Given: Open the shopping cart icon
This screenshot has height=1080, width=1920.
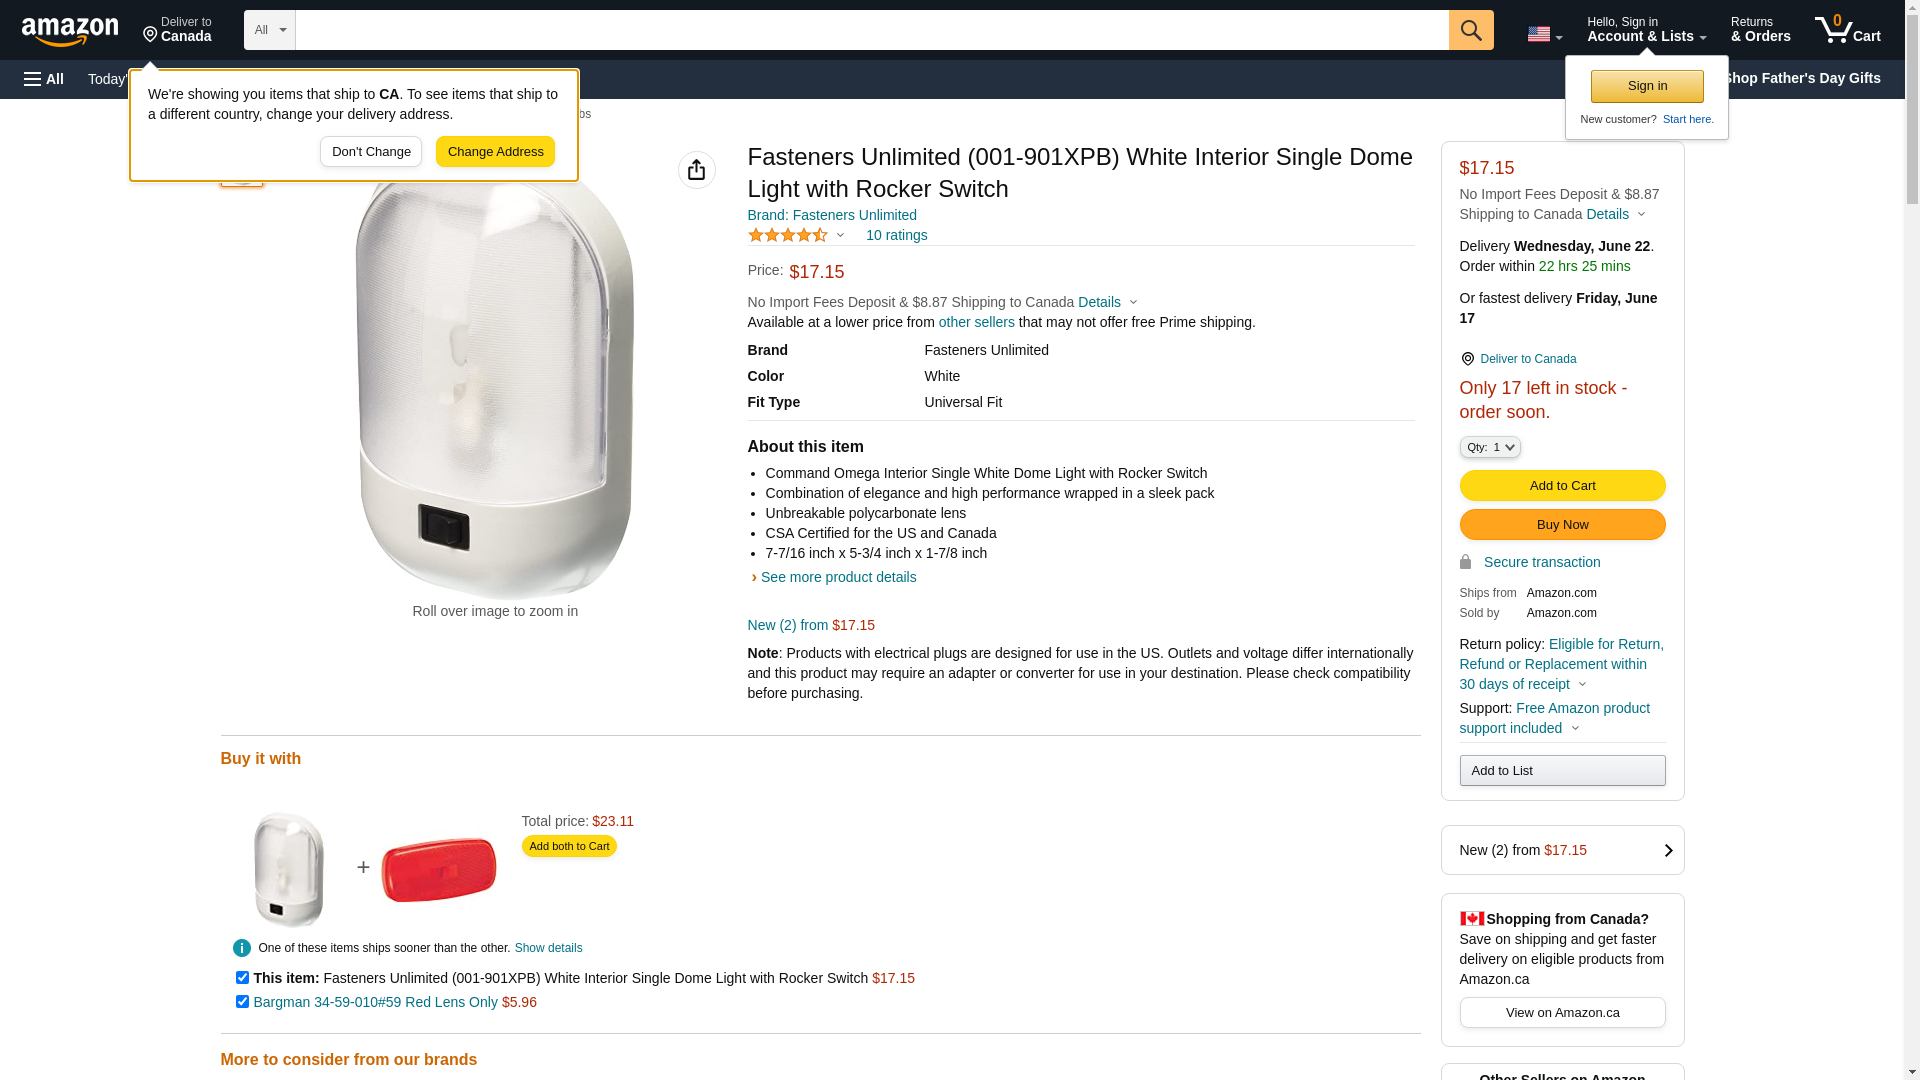Looking at the screenshot, I should [x=1846, y=30].
